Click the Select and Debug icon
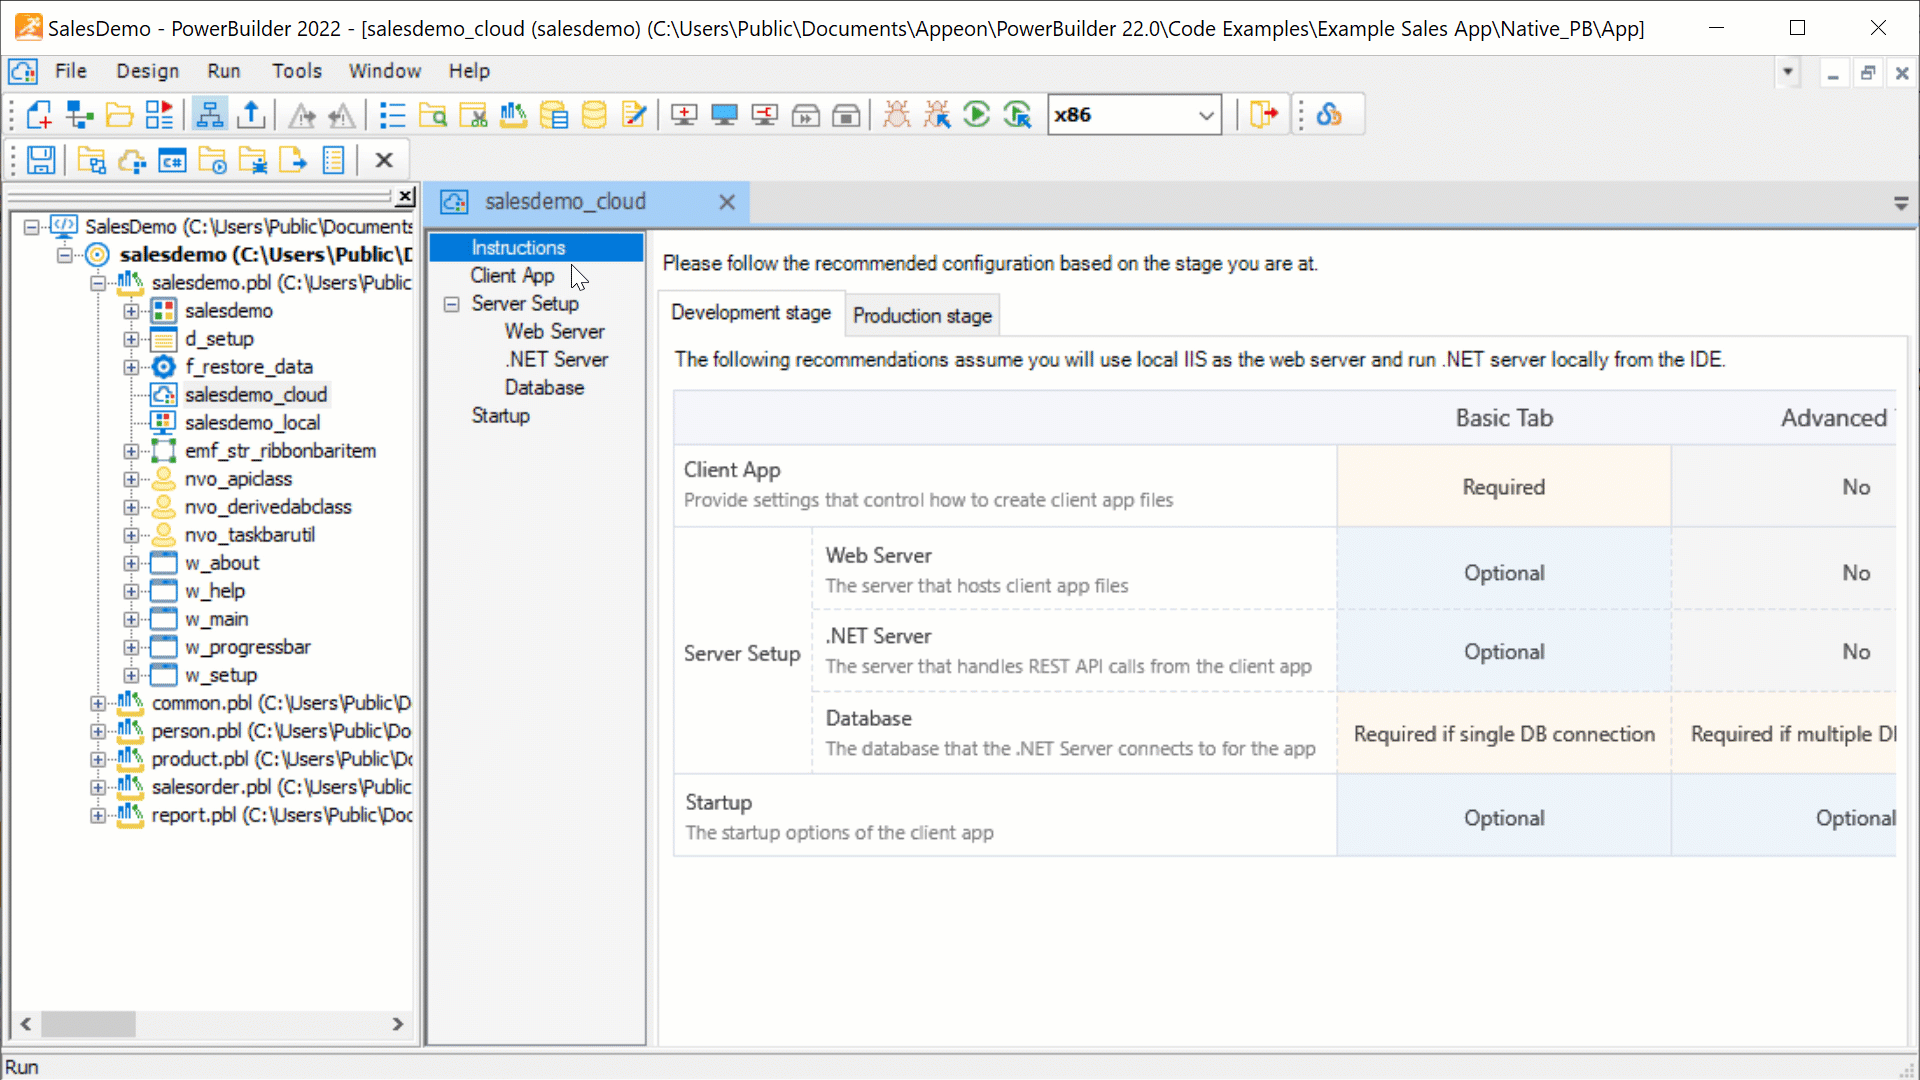Viewport: 1920px width, 1080px height. (x=937, y=115)
